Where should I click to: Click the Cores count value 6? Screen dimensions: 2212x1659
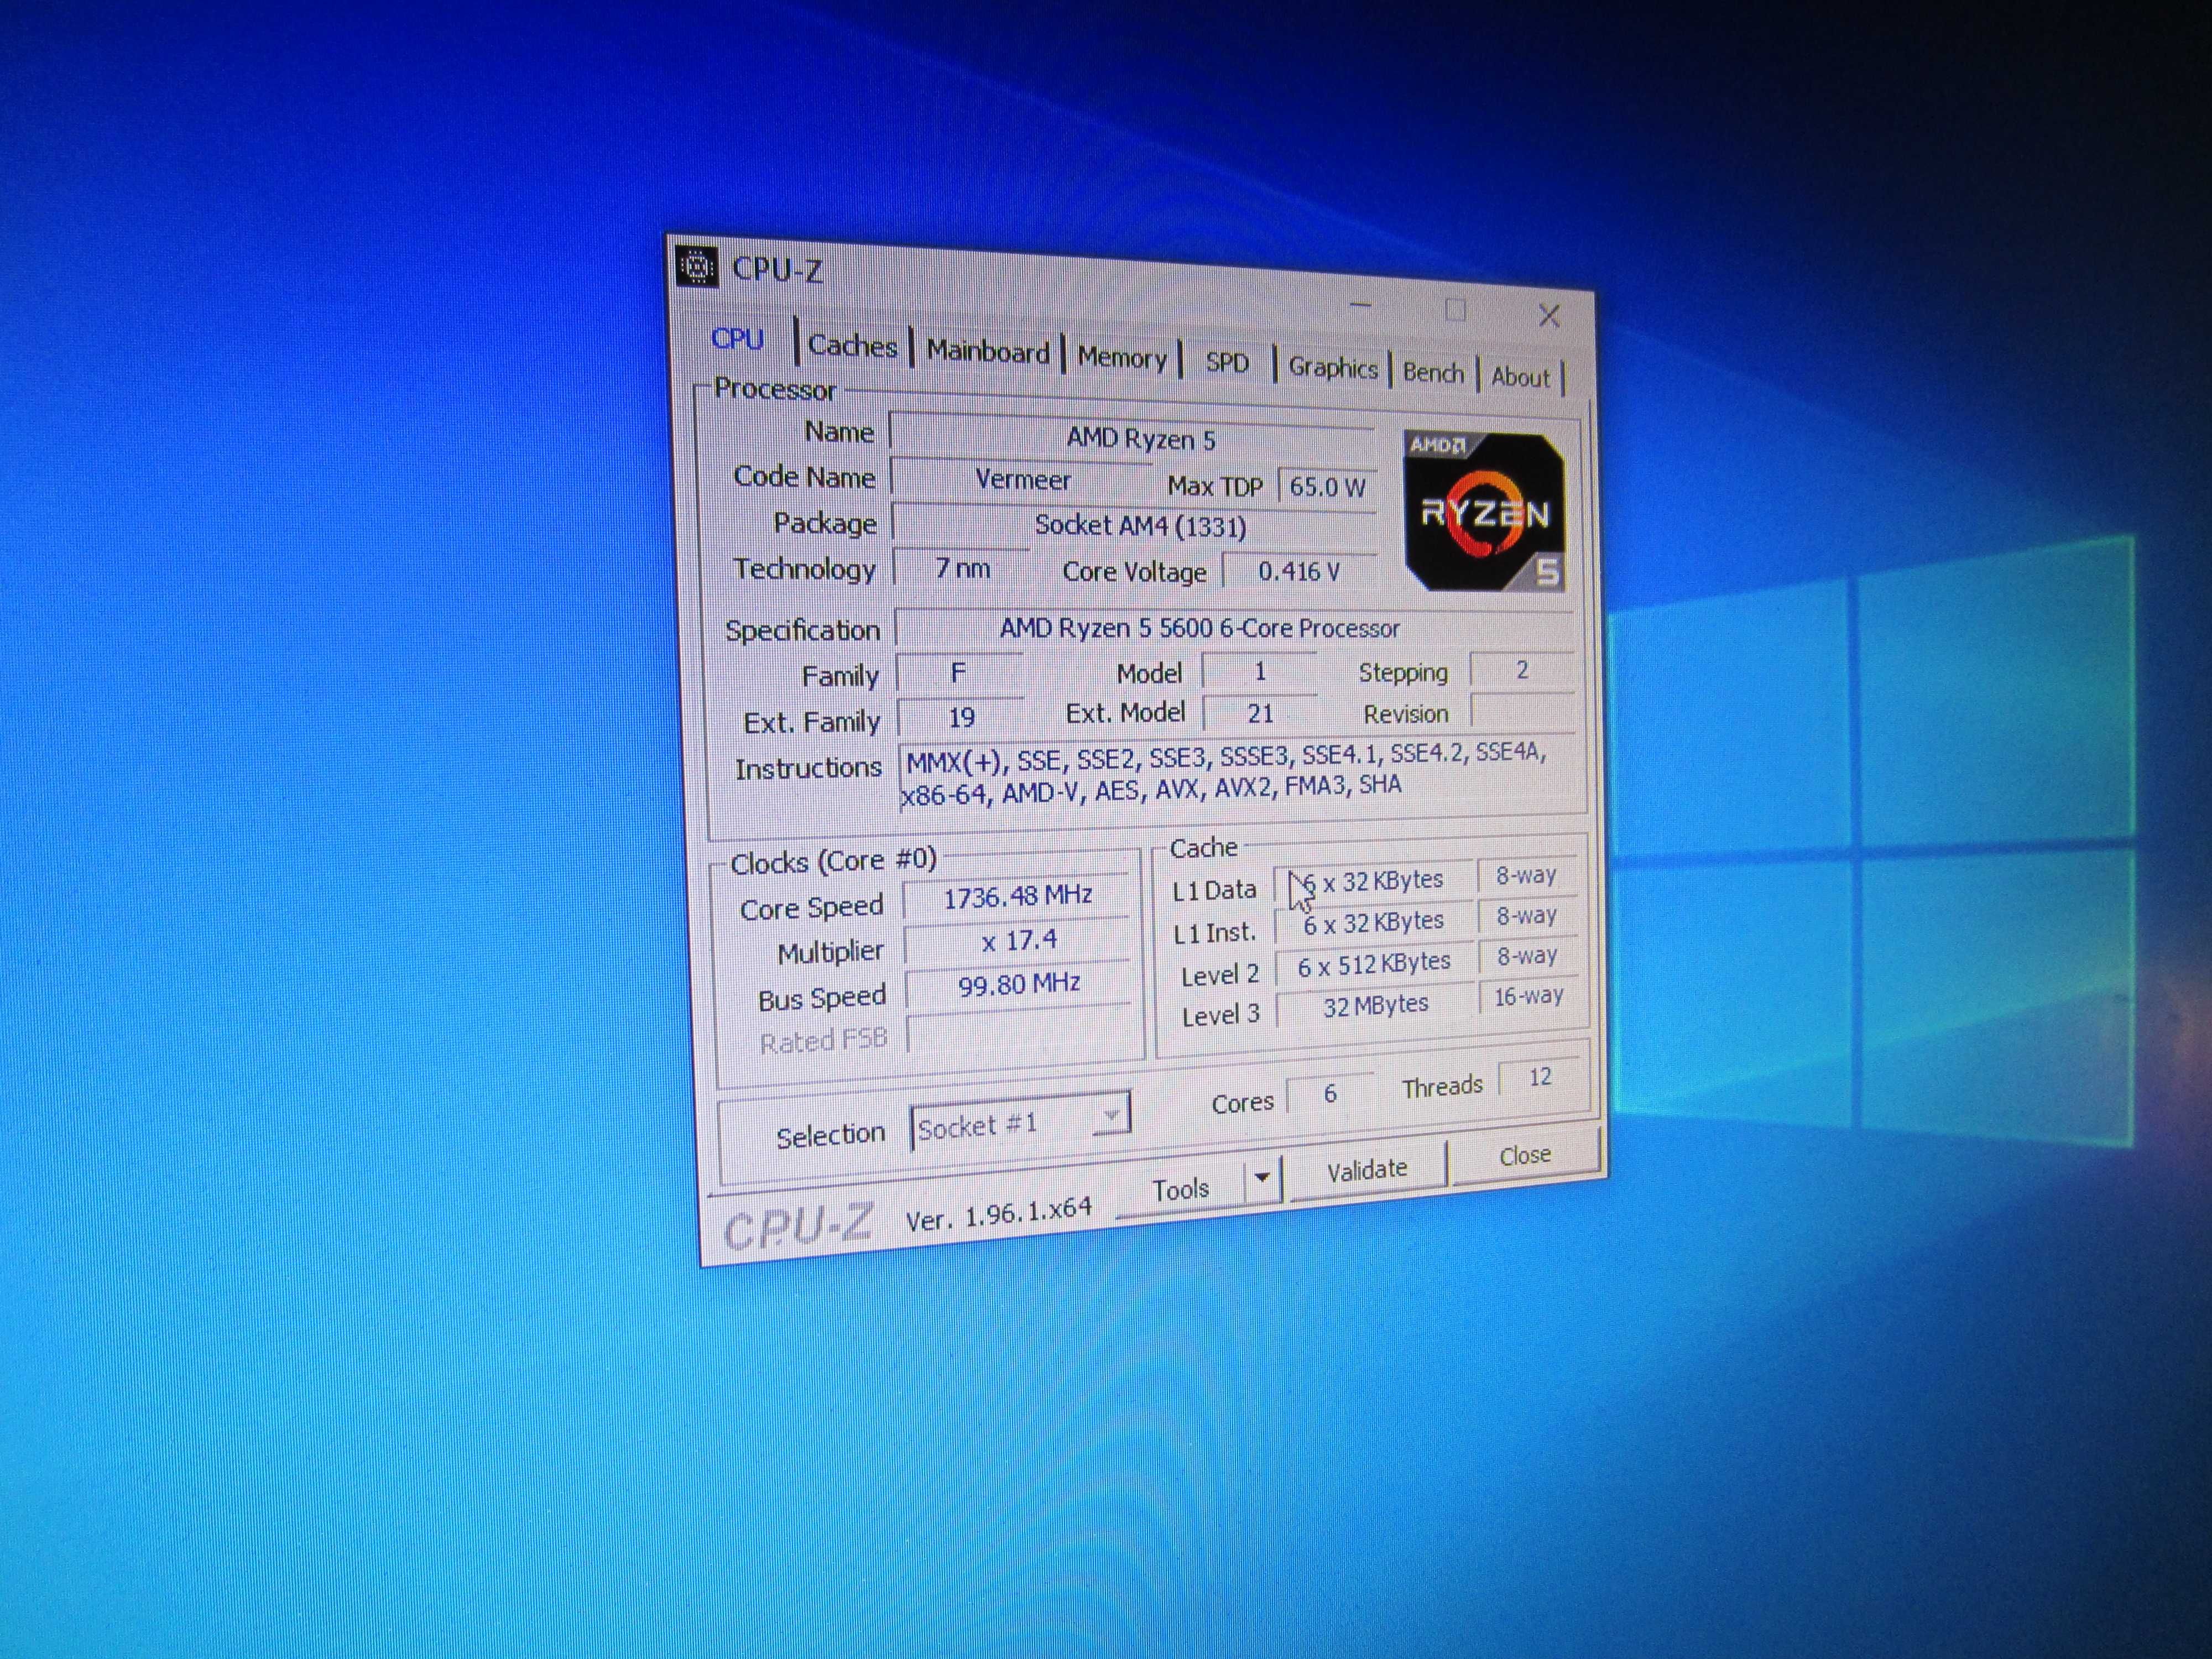pos(1329,1094)
